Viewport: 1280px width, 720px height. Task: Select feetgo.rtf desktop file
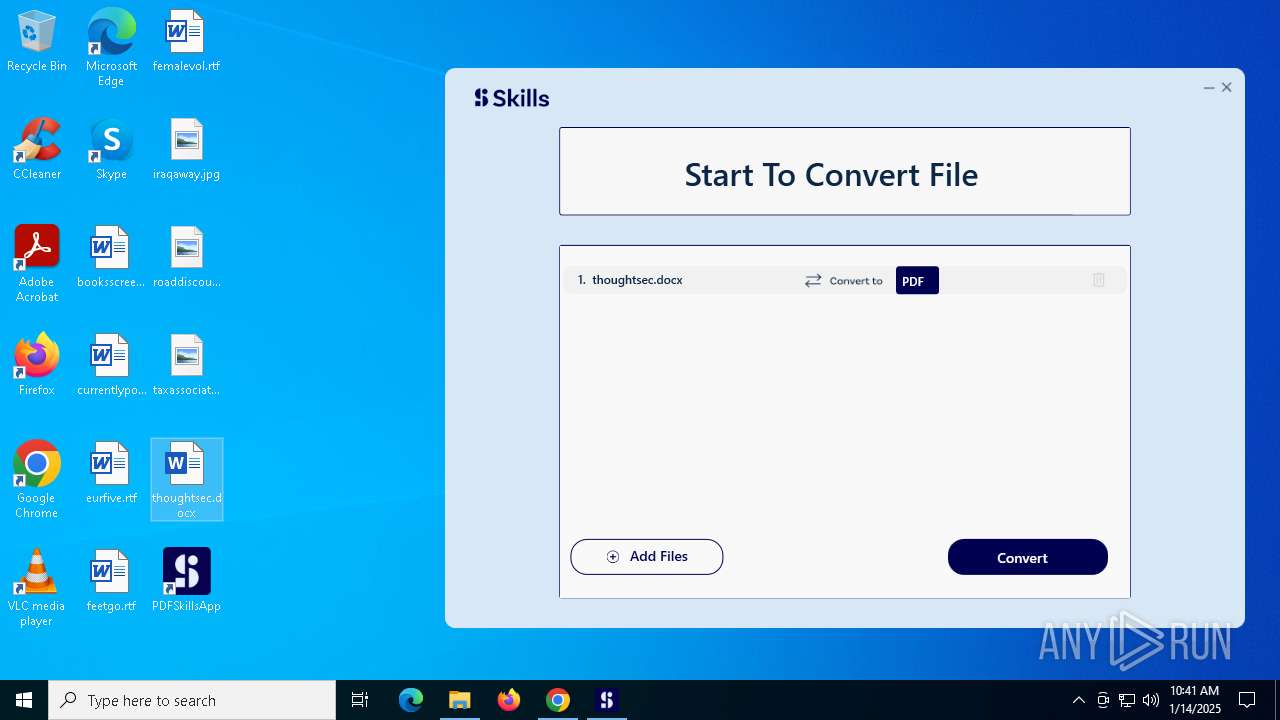111,581
